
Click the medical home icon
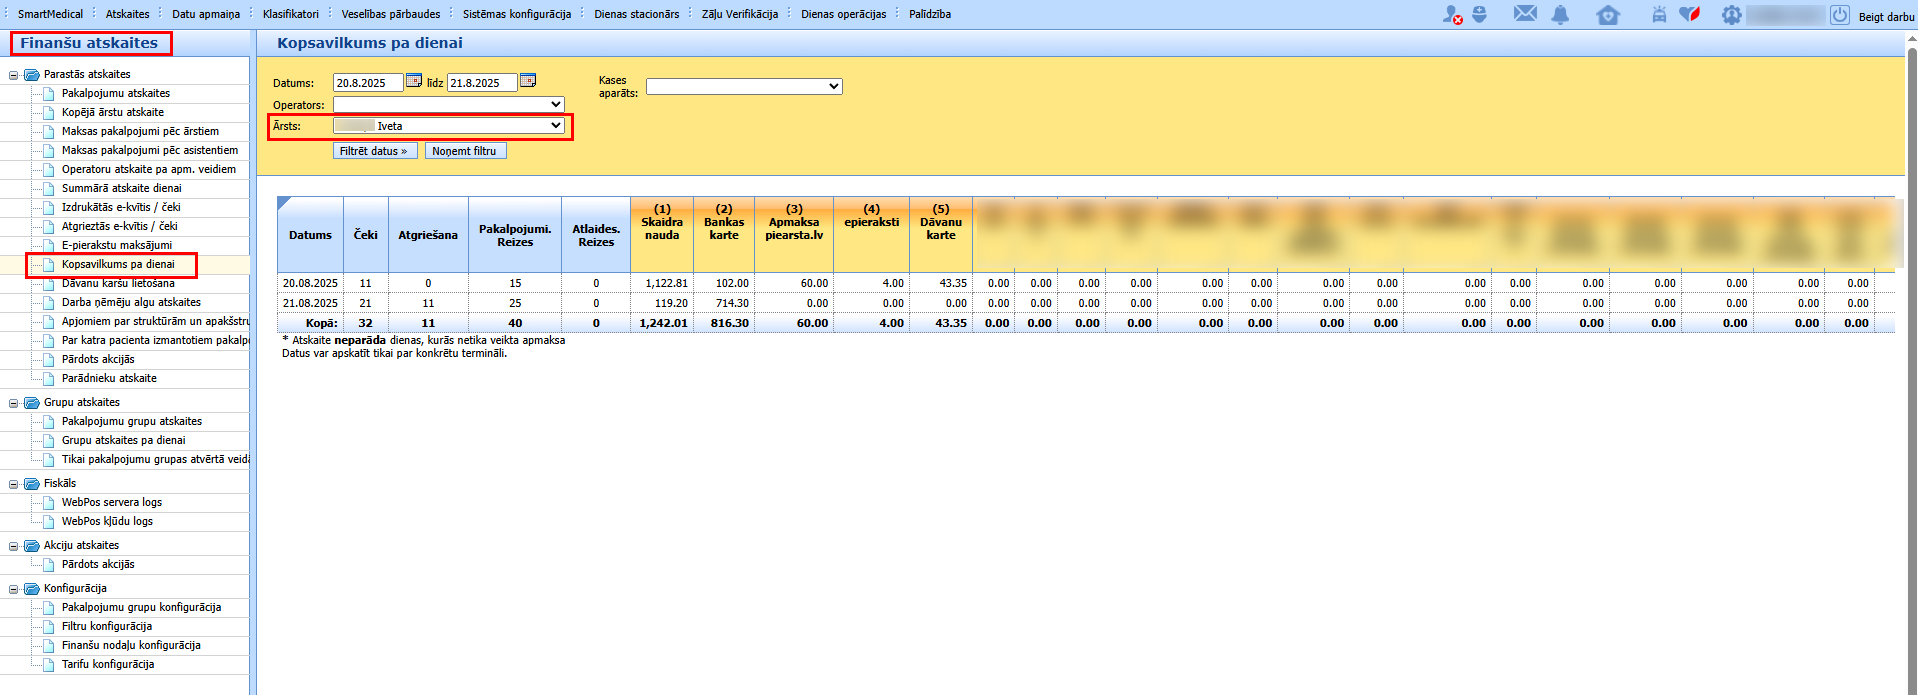pos(1608,15)
